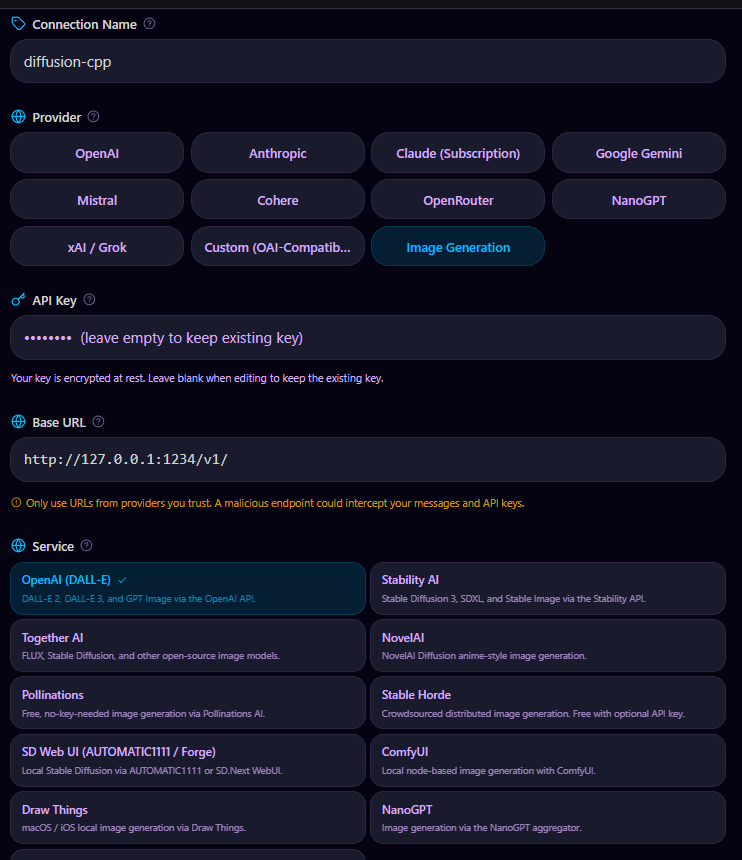Click the checkmark on OpenAI (DALL-E) service
The height and width of the screenshot is (860, 742).
pyautogui.click(x=122, y=580)
